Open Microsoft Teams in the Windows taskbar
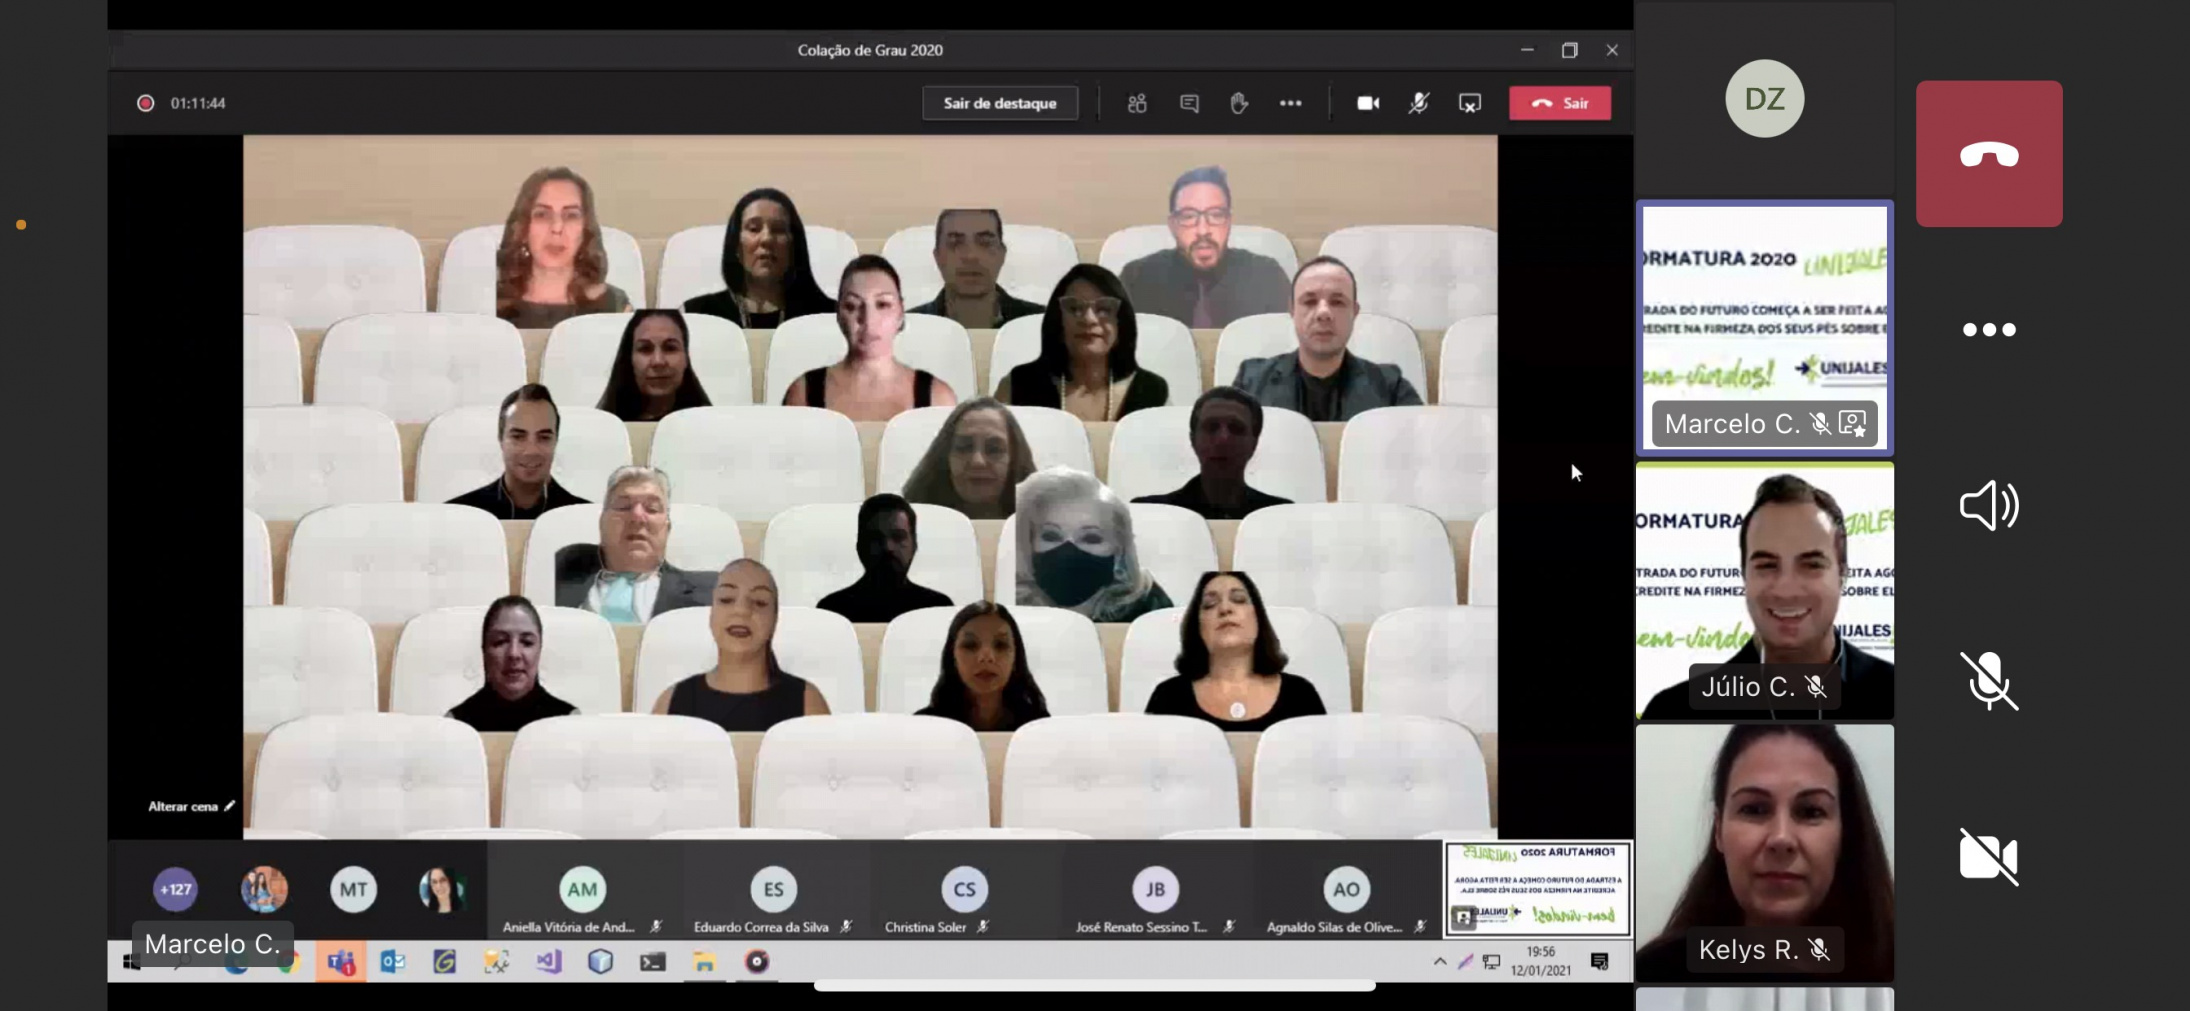Viewport: 2190px width, 1011px height. (340, 962)
